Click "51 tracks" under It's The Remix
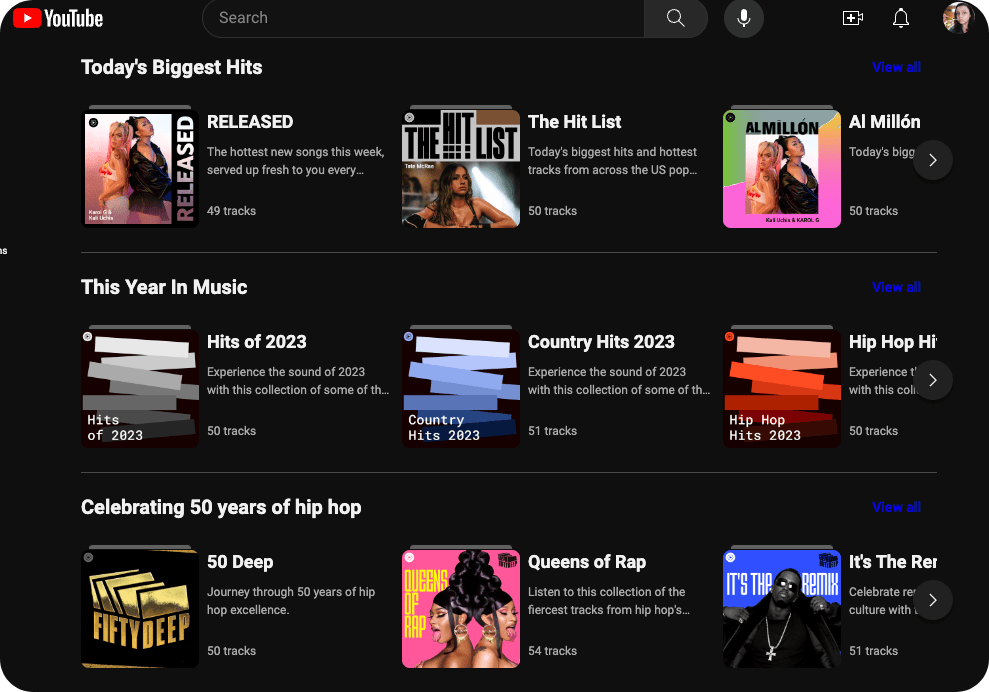The image size is (989, 692). (x=874, y=651)
